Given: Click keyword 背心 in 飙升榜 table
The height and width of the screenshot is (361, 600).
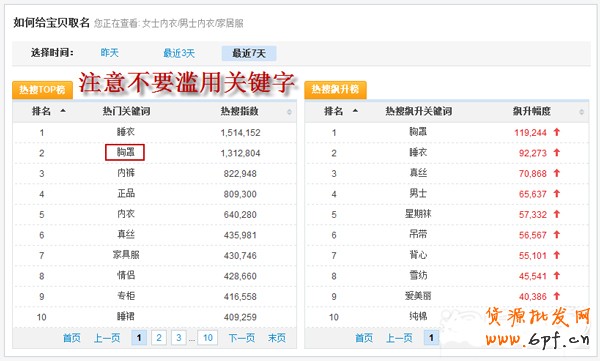Looking at the screenshot, I should click(418, 255).
